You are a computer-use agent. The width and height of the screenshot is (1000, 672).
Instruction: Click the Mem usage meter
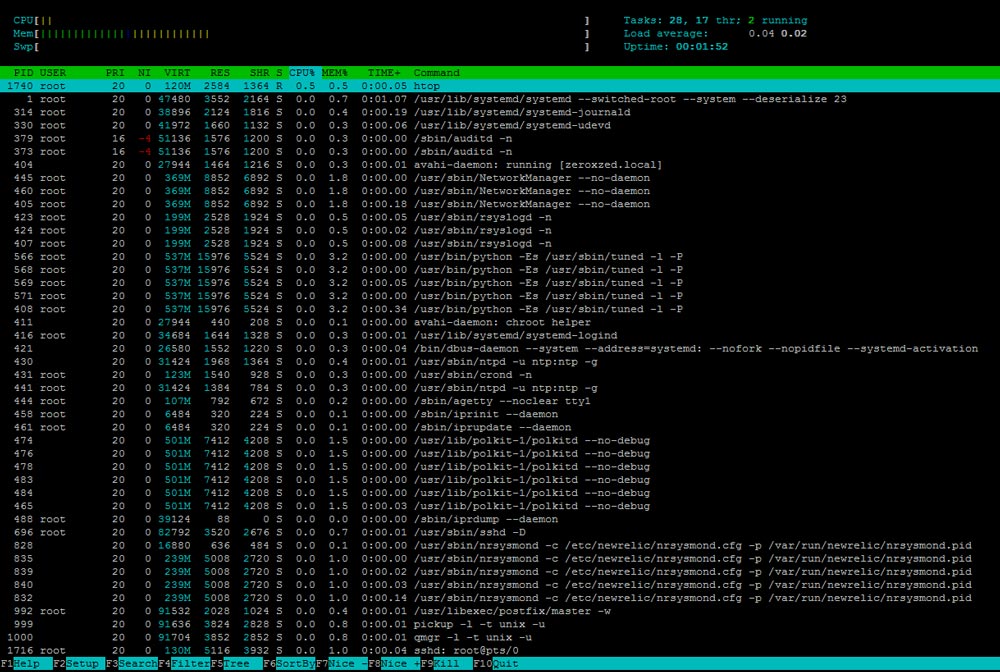pyautogui.click(x=301, y=34)
